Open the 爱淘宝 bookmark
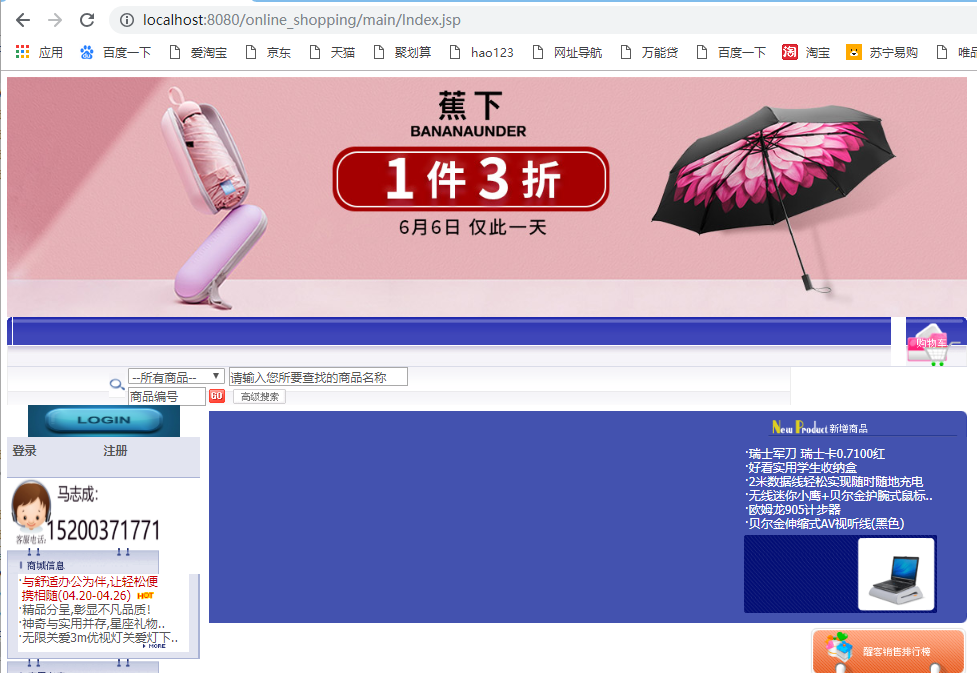The width and height of the screenshot is (977, 673). pos(198,52)
